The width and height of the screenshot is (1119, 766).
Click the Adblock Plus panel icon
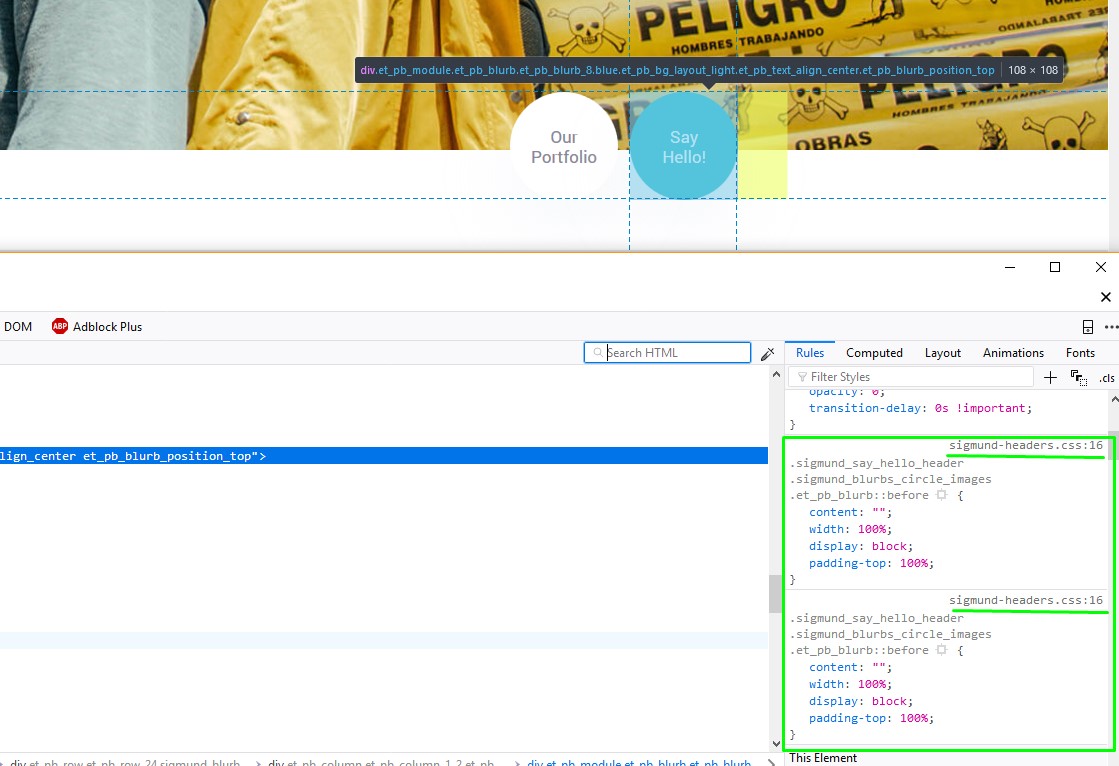60,326
